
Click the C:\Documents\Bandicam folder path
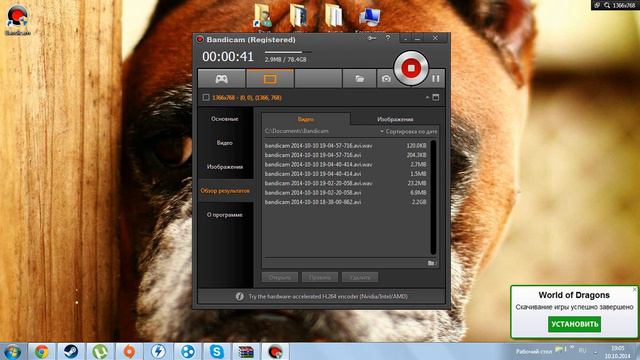pyautogui.click(x=297, y=131)
